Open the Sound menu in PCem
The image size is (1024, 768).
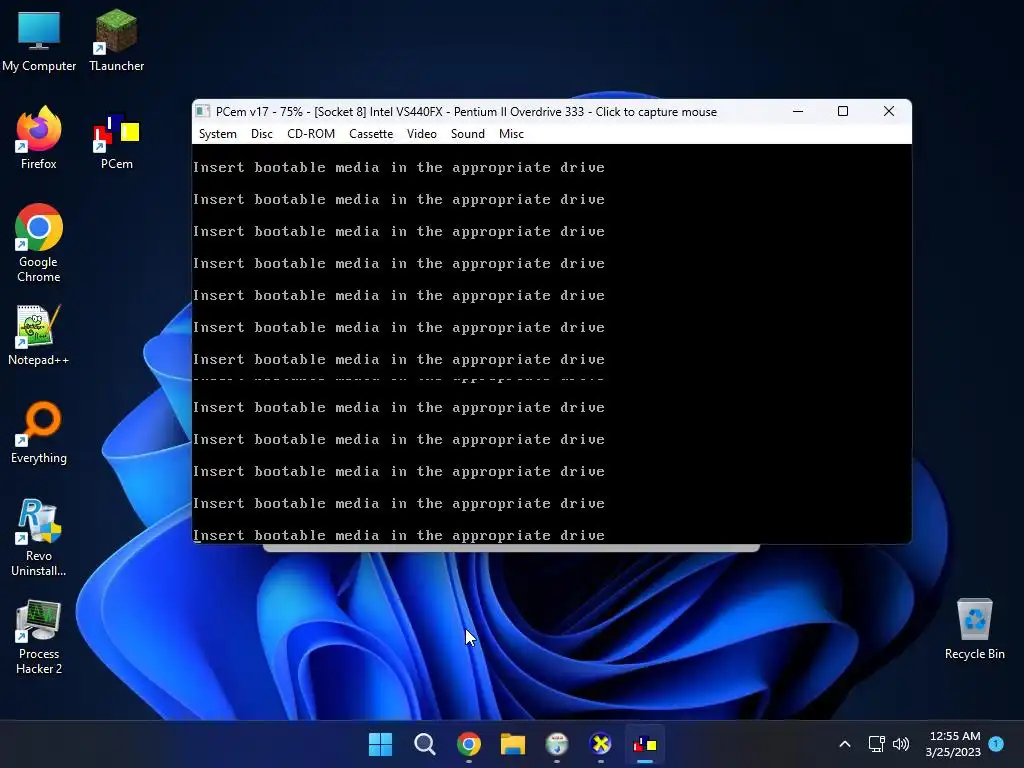click(x=468, y=134)
